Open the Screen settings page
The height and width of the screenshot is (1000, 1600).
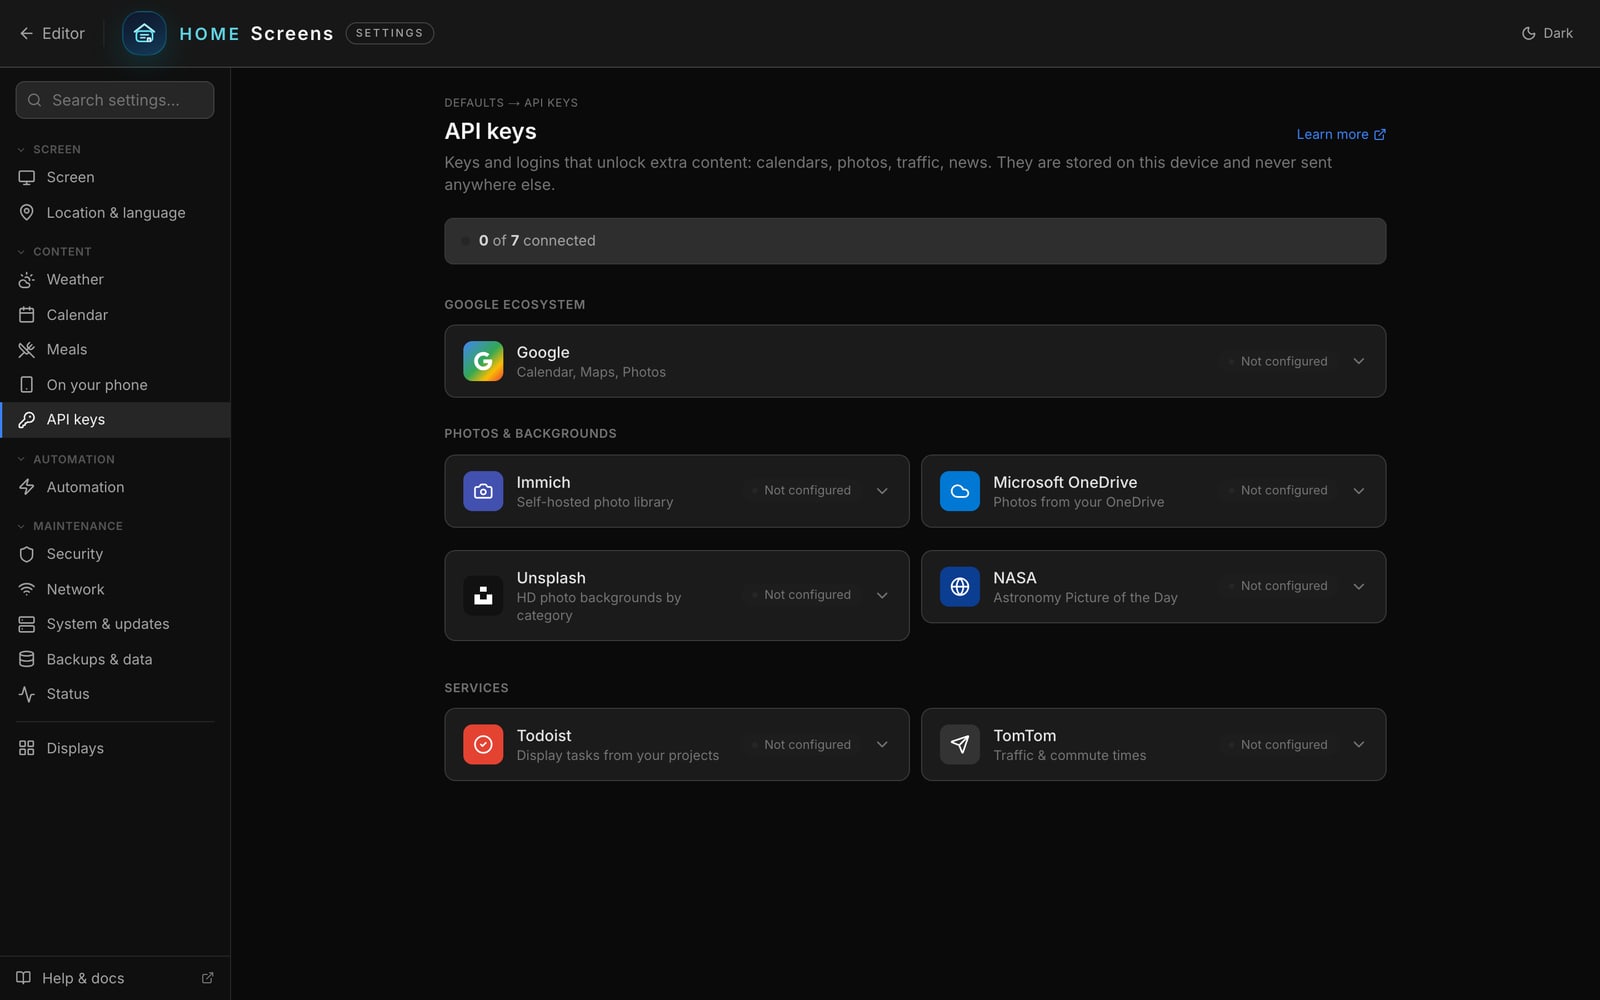[115, 177]
